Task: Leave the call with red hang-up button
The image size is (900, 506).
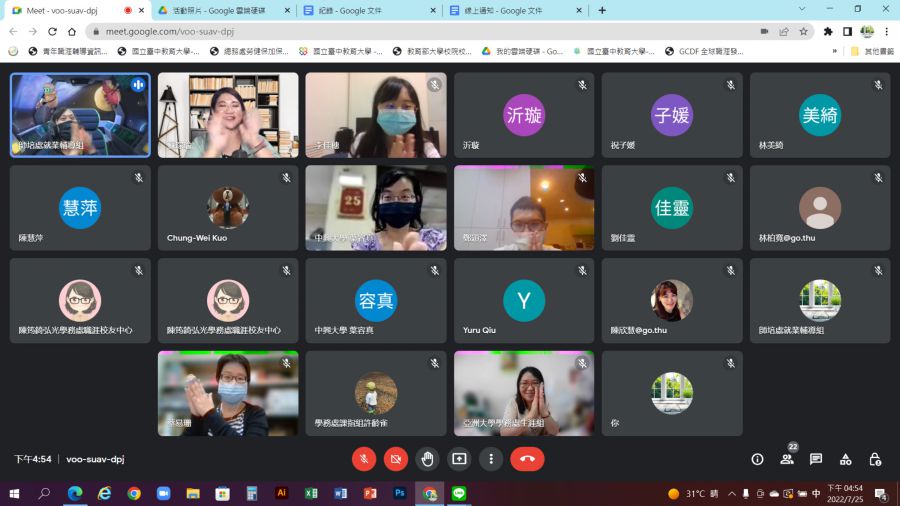Action: click(x=527, y=459)
